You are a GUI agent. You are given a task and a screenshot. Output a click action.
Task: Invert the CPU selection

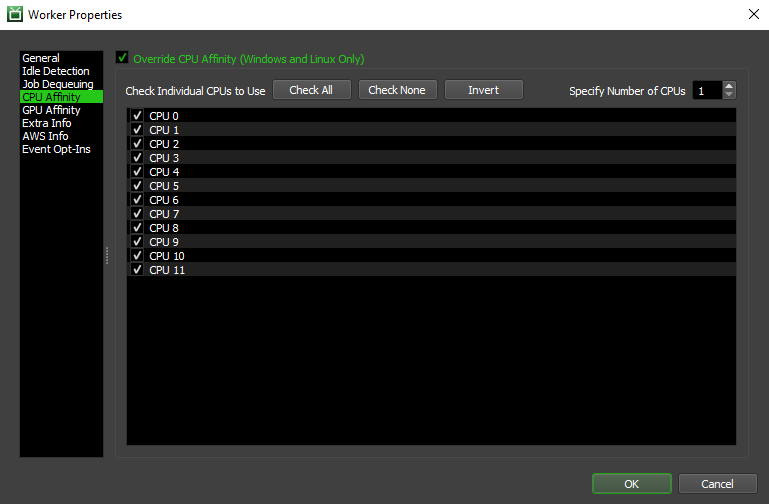[484, 90]
